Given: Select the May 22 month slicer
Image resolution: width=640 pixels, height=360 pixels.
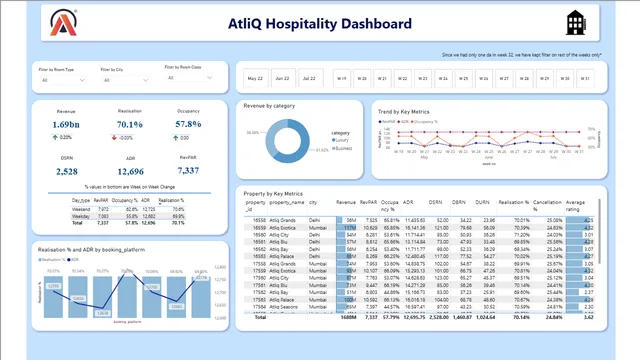Looking at the screenshot, I should pos(256,78).
